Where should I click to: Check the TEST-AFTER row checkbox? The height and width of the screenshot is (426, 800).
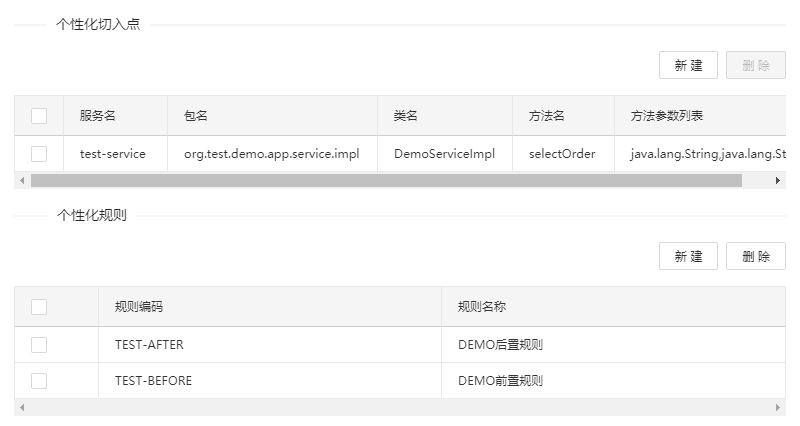click(x=39, y=345)
